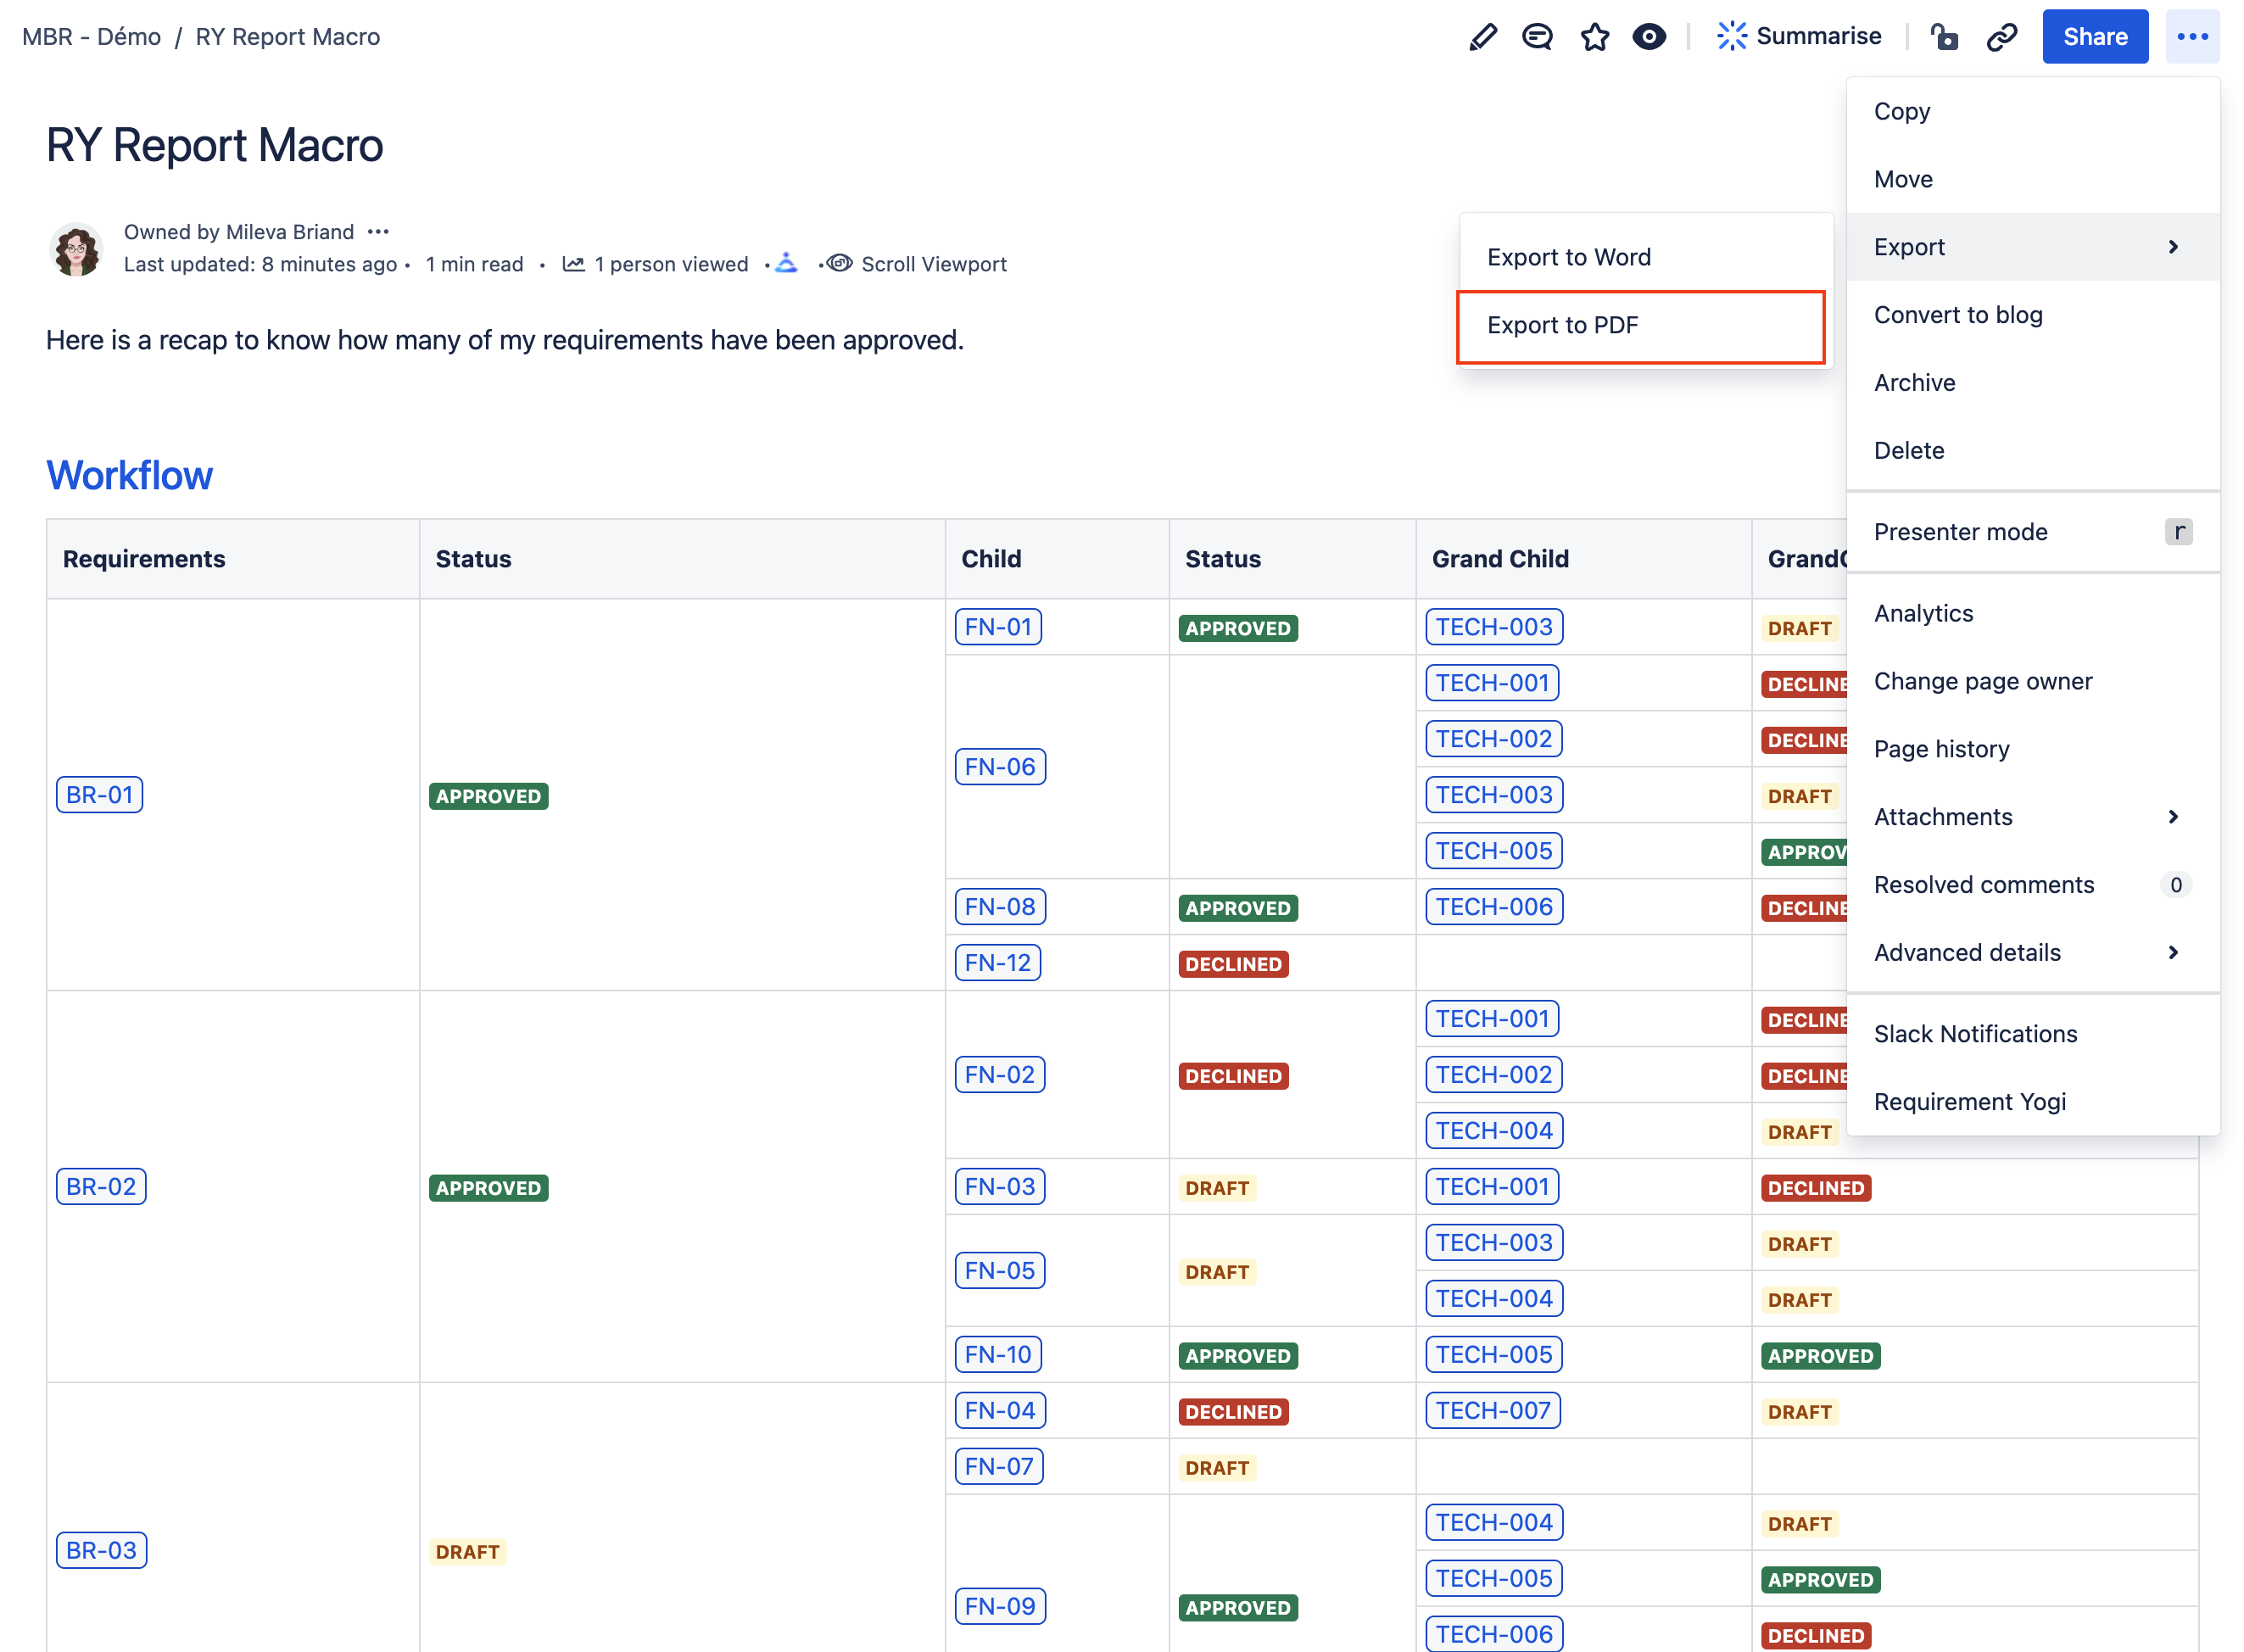Open the more actions ellipsis icon
This screenshot has height=1652, width=2244.
click(2193, 36)
